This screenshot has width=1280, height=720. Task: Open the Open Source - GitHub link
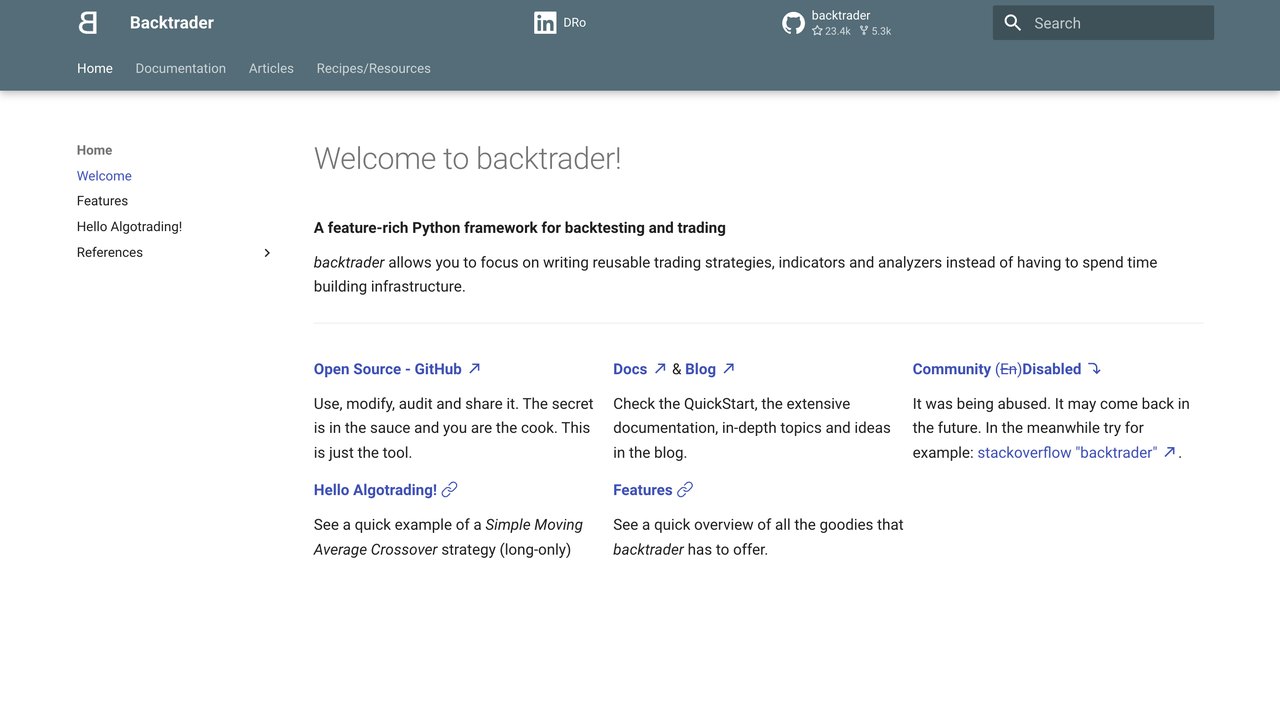(388, 369)
